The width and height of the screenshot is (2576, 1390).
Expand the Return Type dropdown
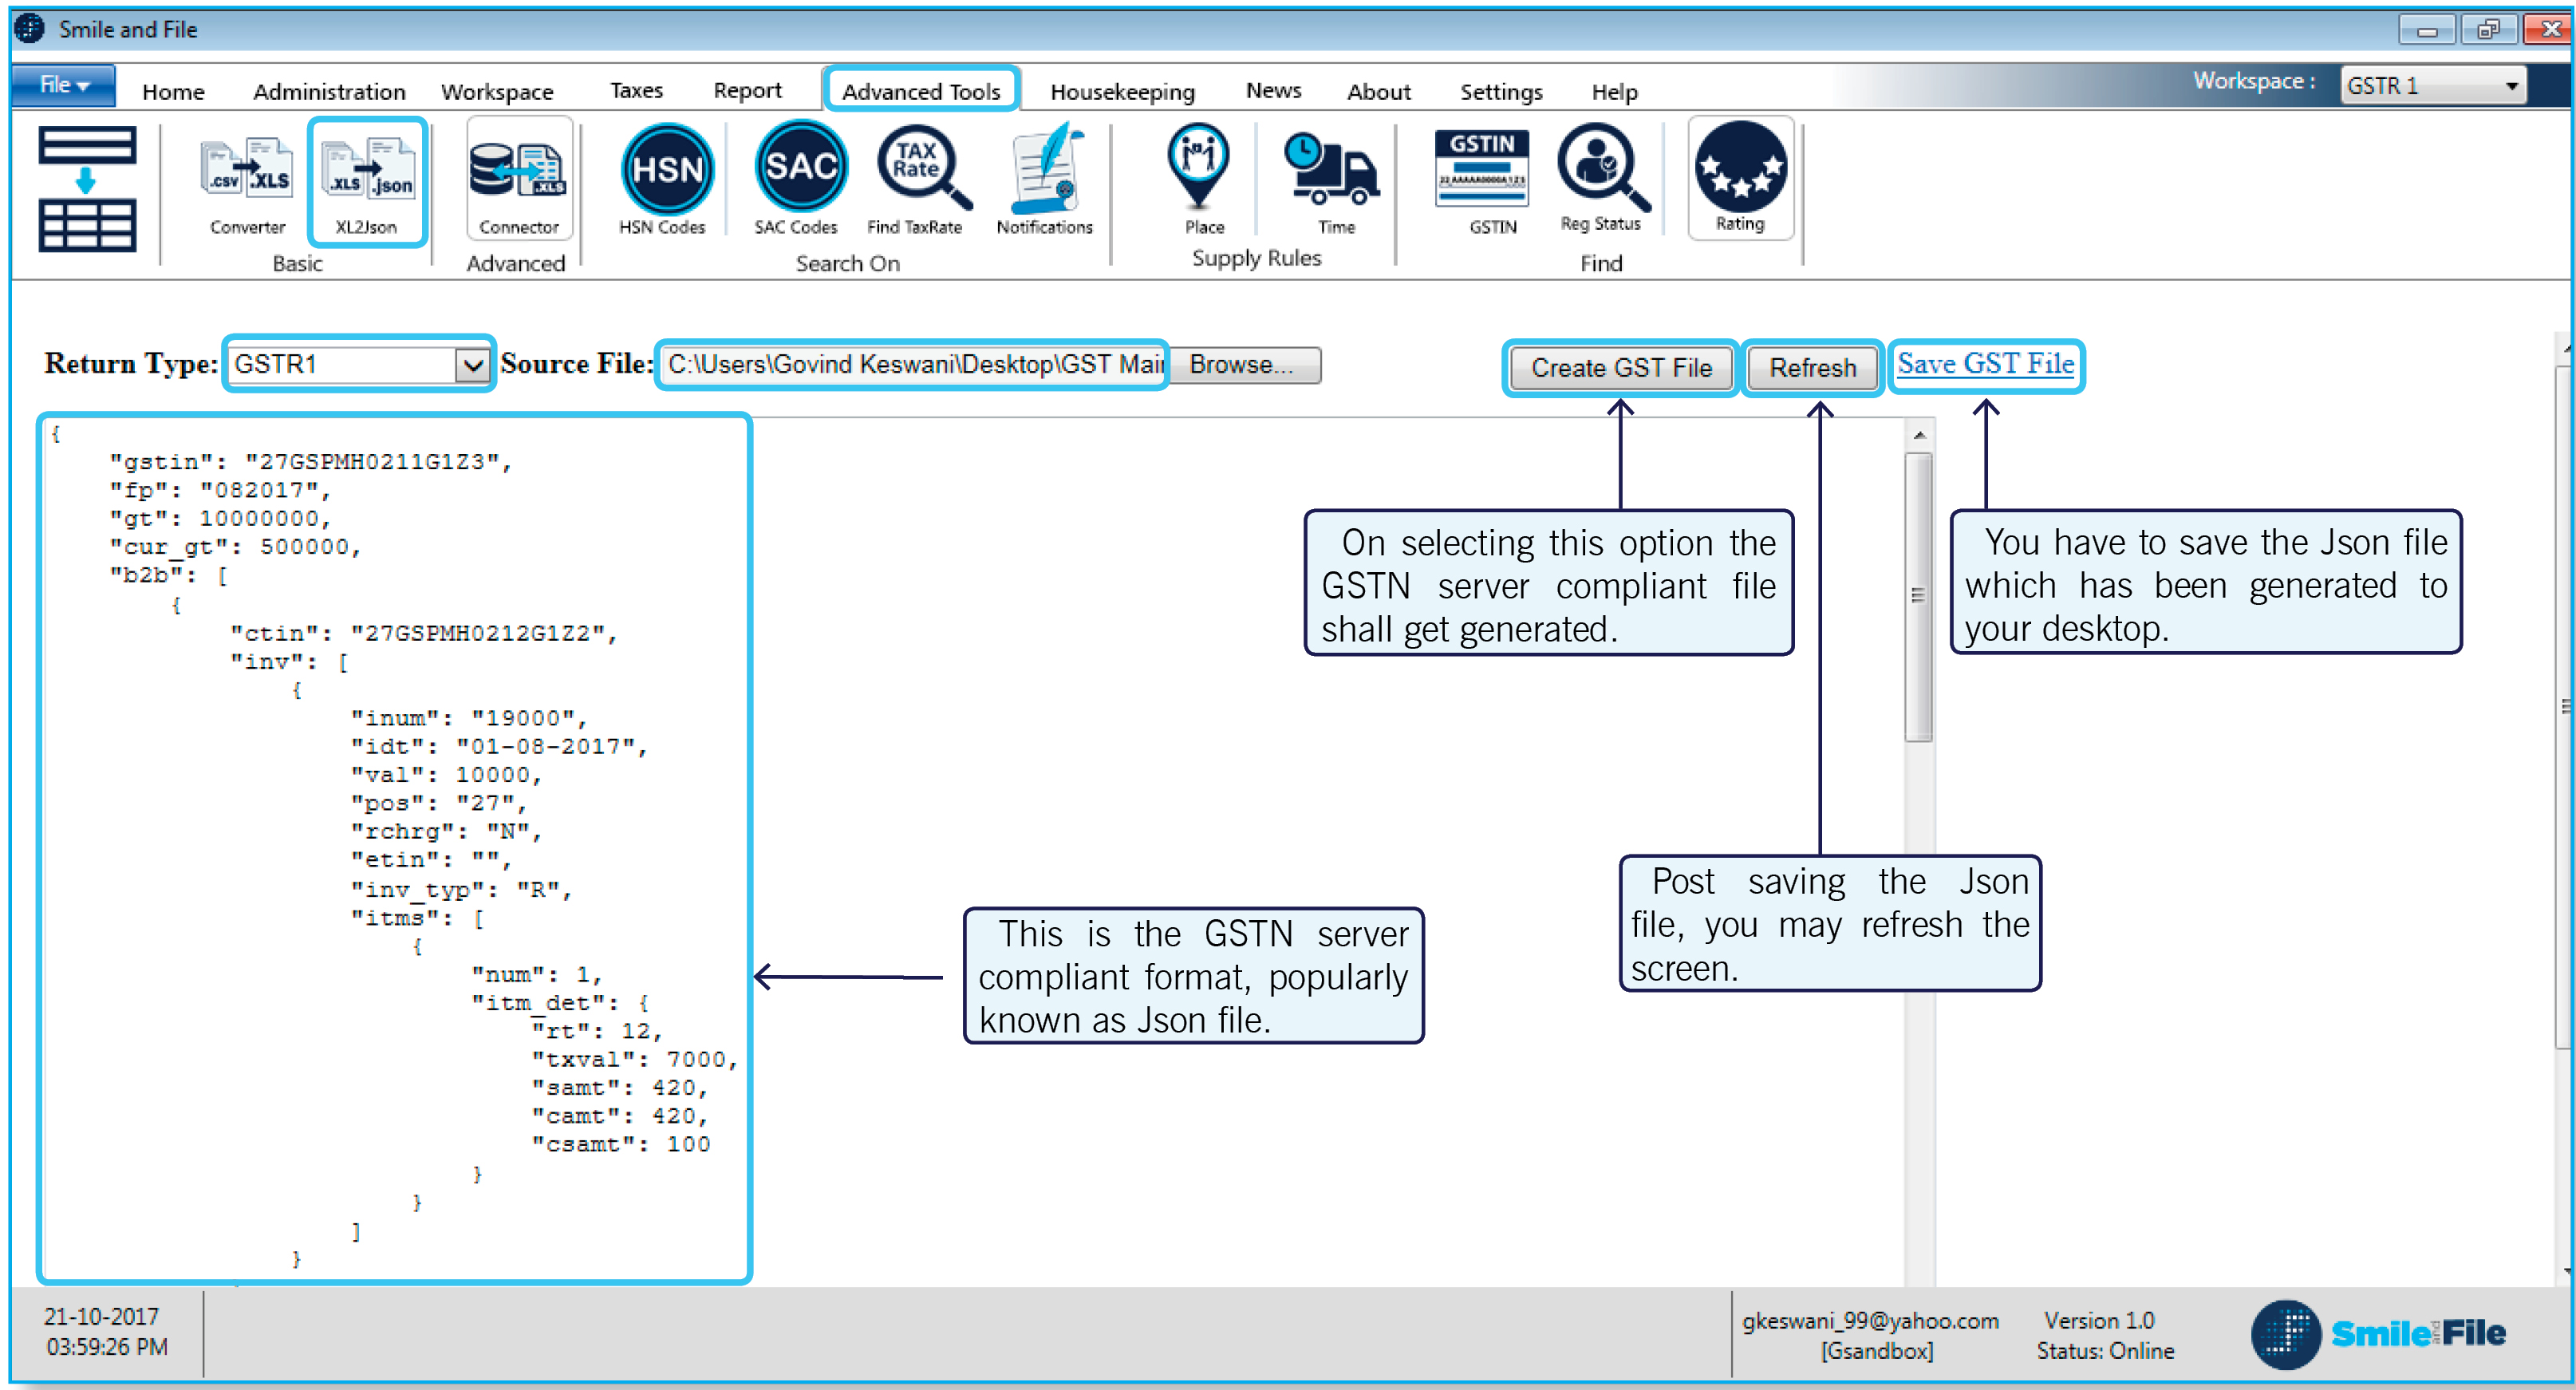pyautogui.click(x=472, y=365)
